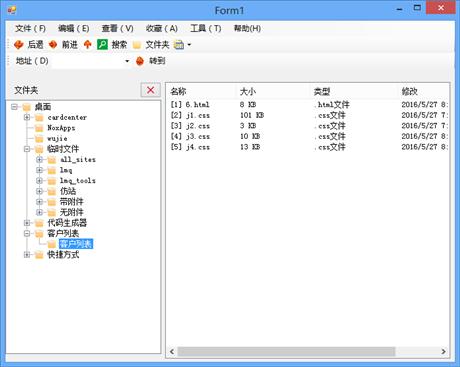Click the 前进 button label

(70, 44)
